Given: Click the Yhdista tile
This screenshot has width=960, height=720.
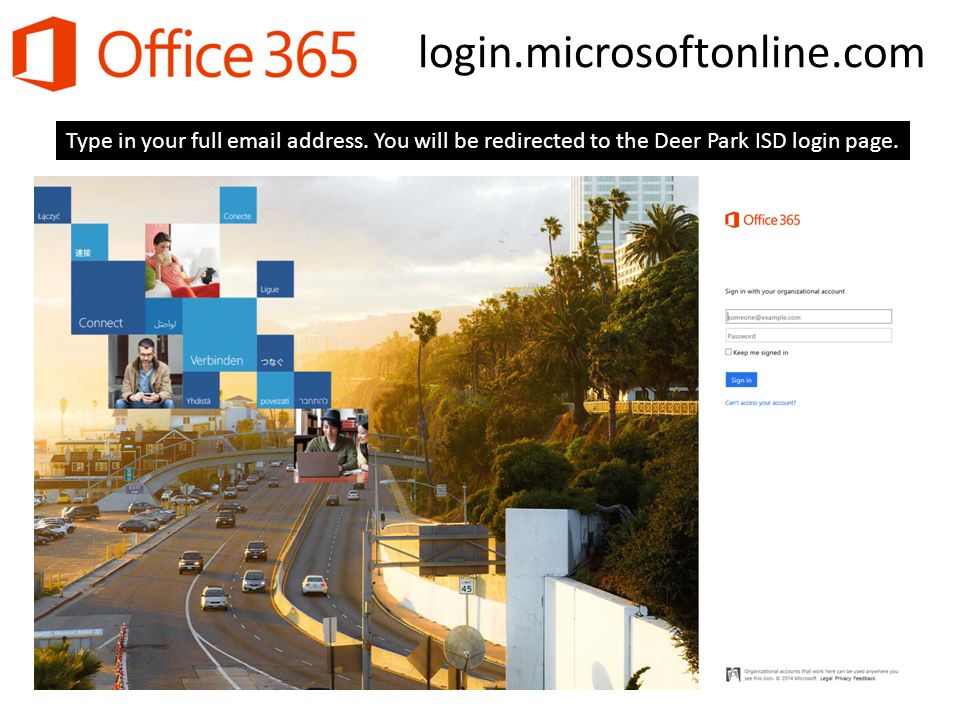Looking at the screenshot, I should click(x=201, y=391).
